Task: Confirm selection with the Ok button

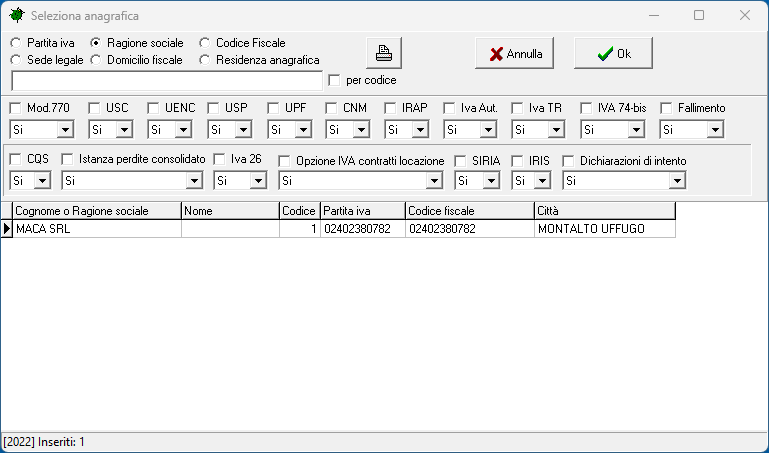Action: (613, 54)
